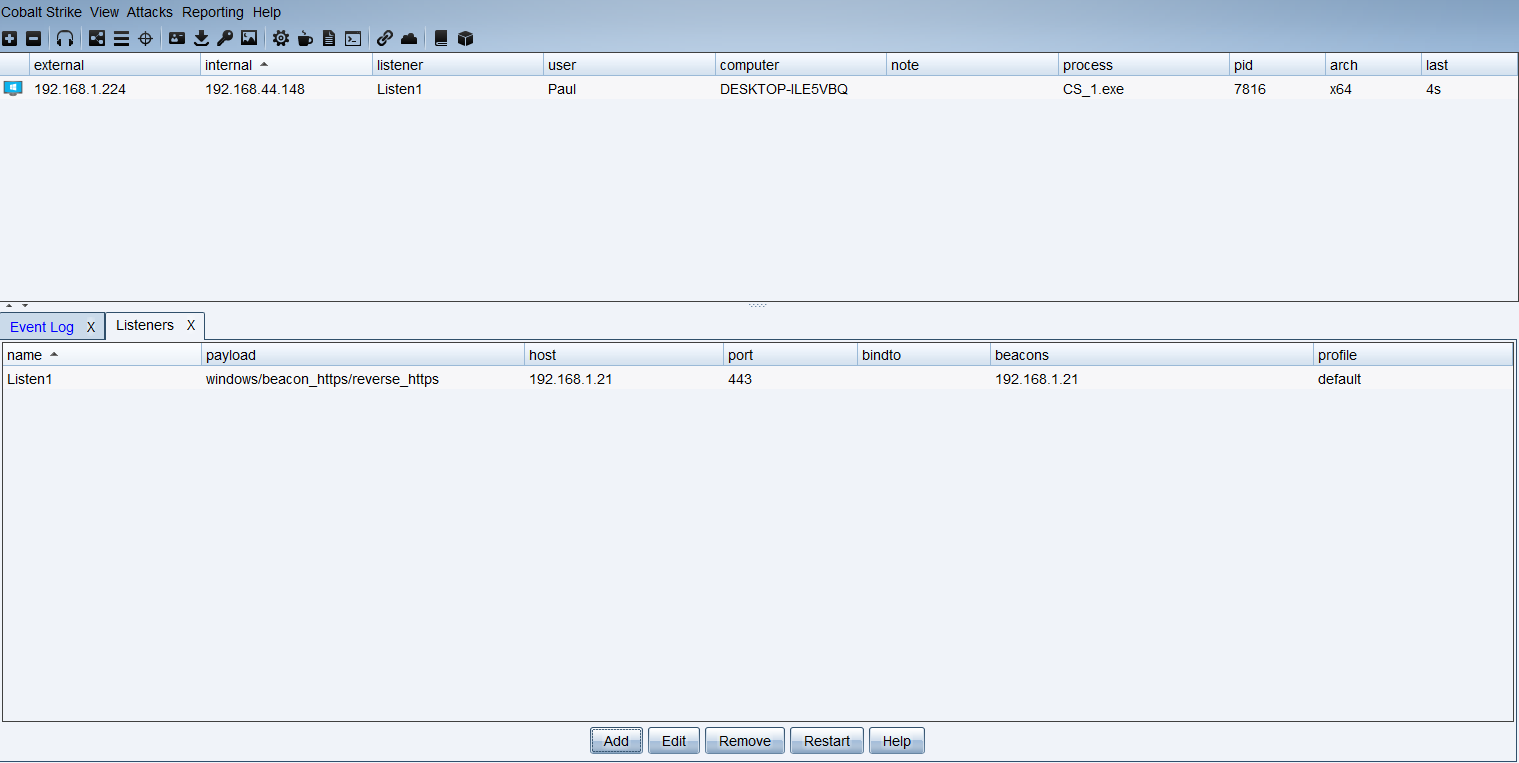The height and width of the screenshot is (763, 1519).
Task: Switch to pivot graph view icon
Action: click(x=97, y=38)
